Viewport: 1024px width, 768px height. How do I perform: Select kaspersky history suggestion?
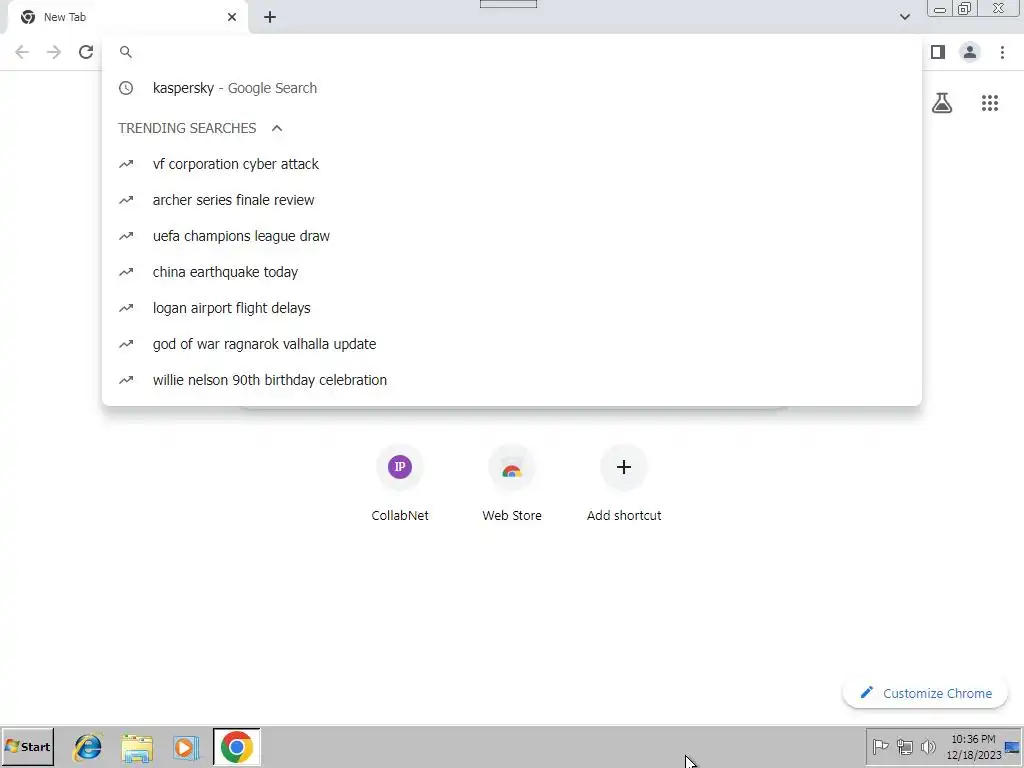pos(511,88)
